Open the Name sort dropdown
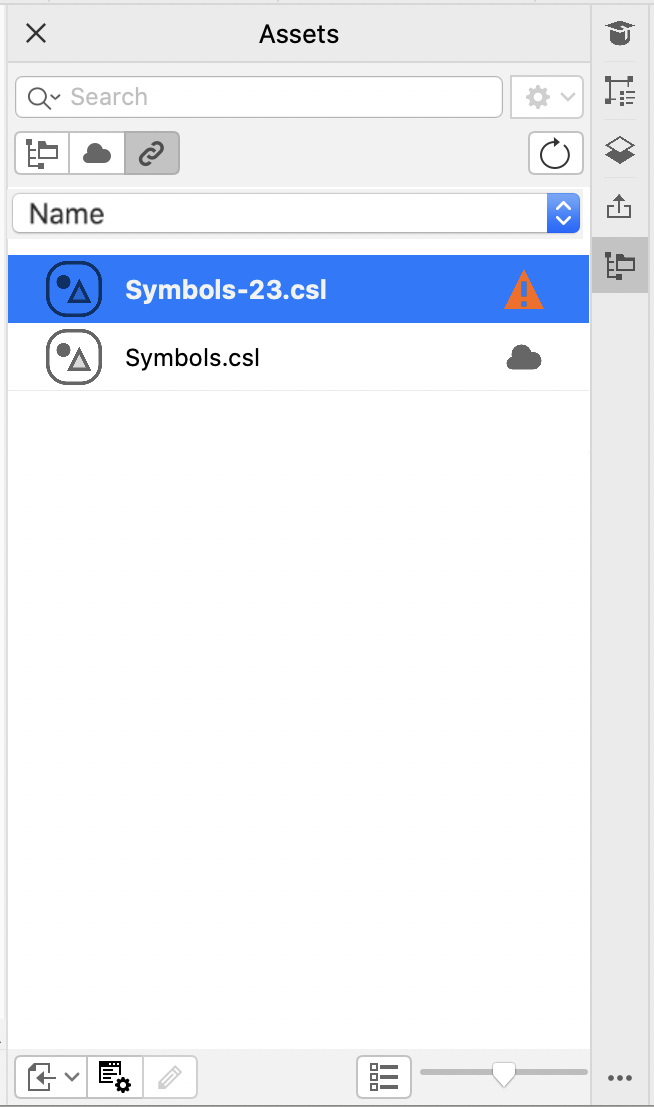Image resolution: width=654 pixels, height=1107 pixels. coord(296,213)
